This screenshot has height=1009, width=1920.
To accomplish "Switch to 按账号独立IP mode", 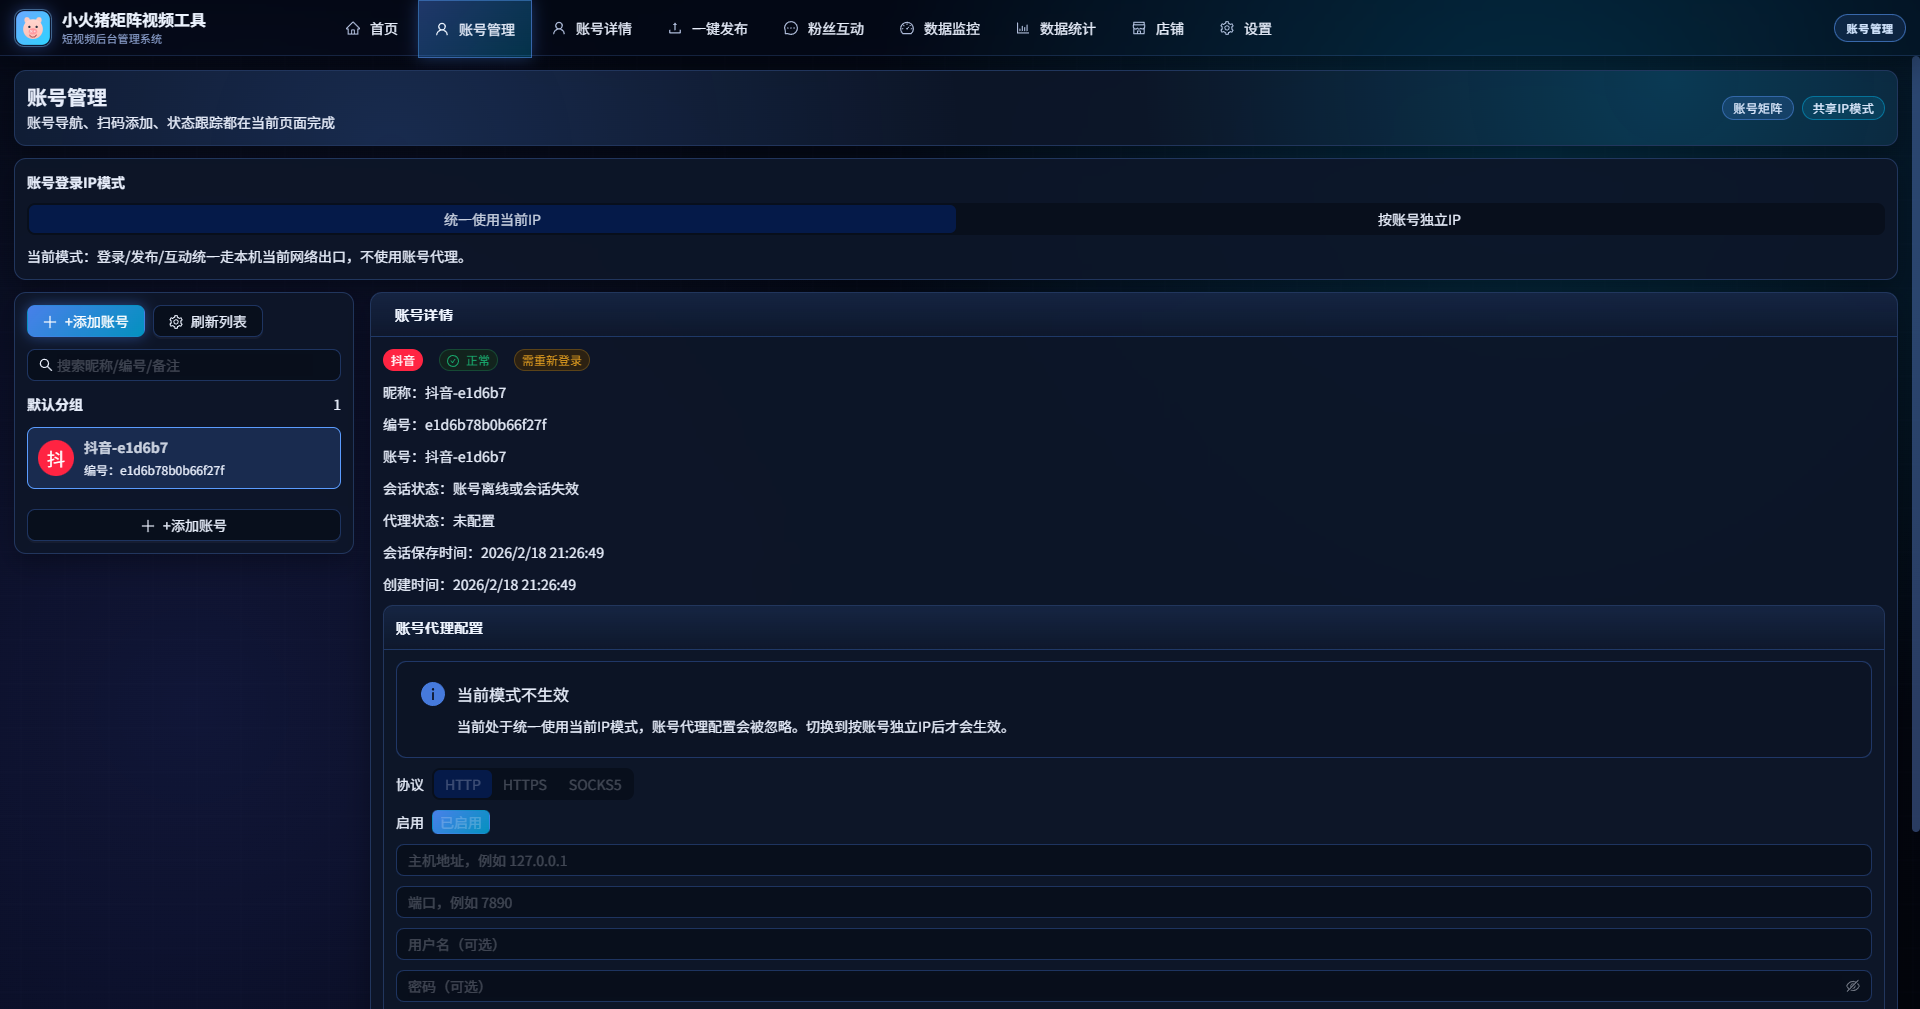I will pos(1419,220).
